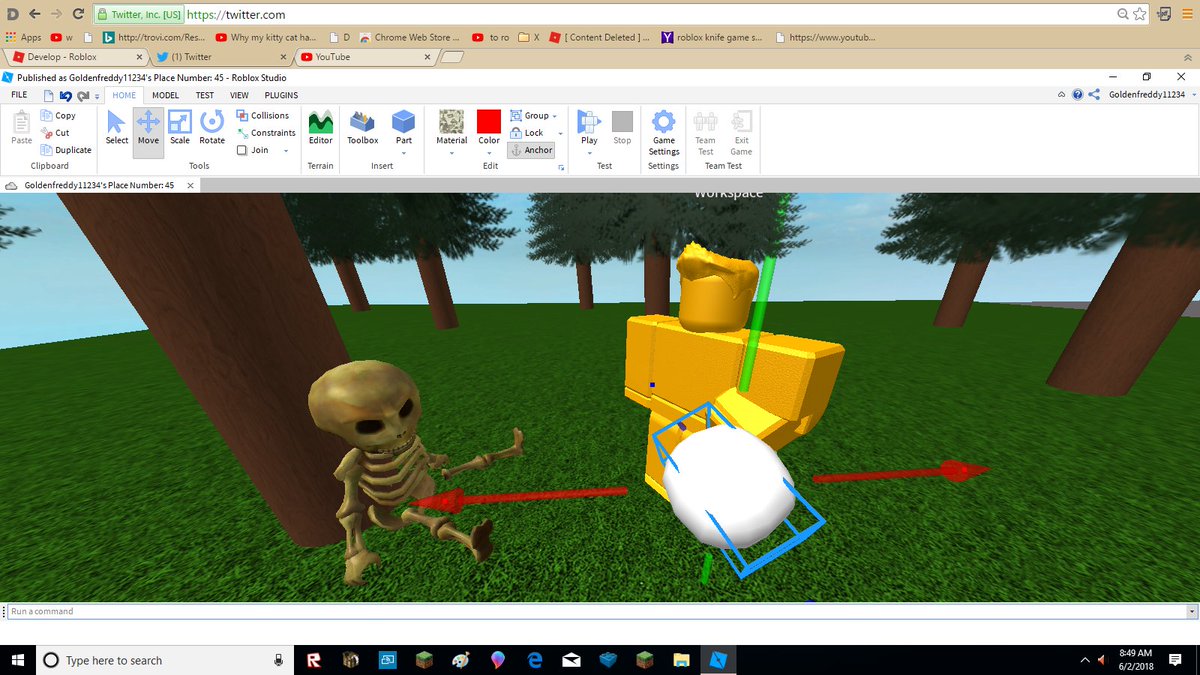This screenshot has width=1200, height=675.
Task: Switch to the PLUGINS ribbon tab
Action: tap(281, 95)
